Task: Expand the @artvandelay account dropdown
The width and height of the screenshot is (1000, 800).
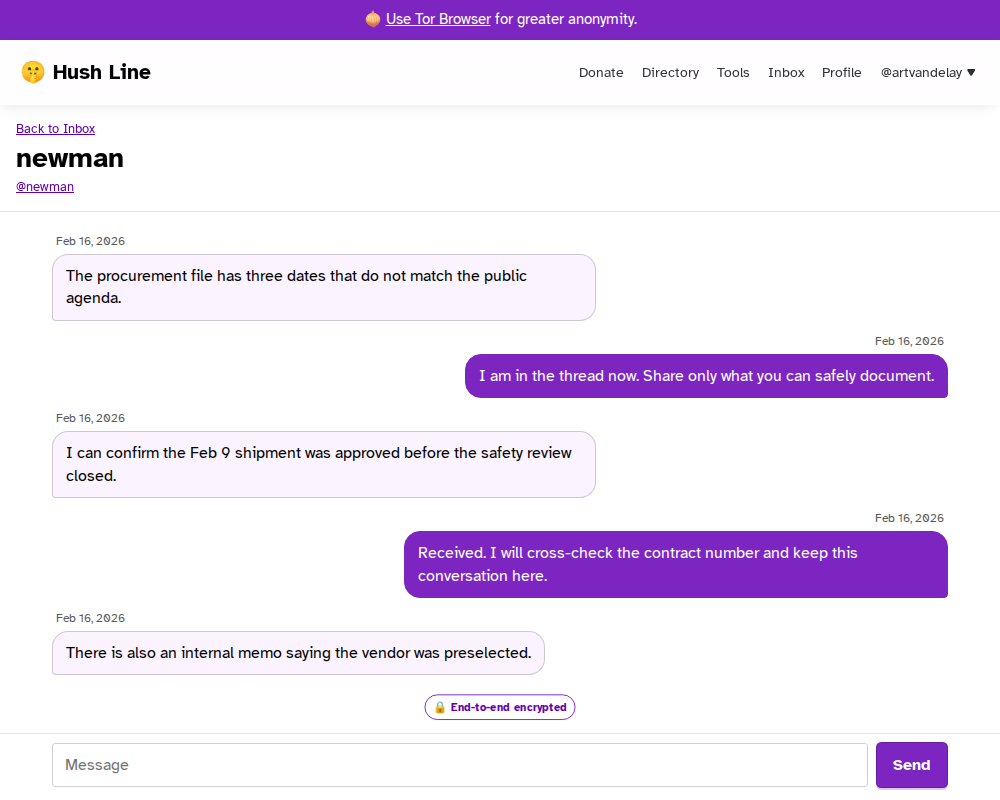Action: [x=928, y=73]
